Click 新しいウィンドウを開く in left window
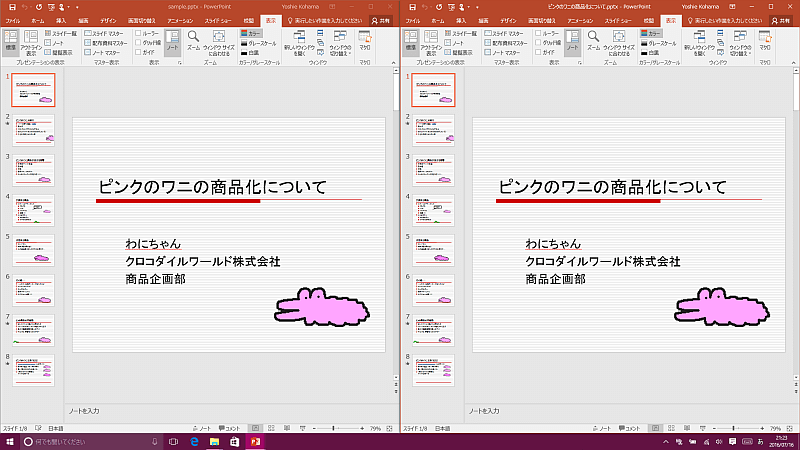This screenshot has height=450, width=800. point(299,43)
